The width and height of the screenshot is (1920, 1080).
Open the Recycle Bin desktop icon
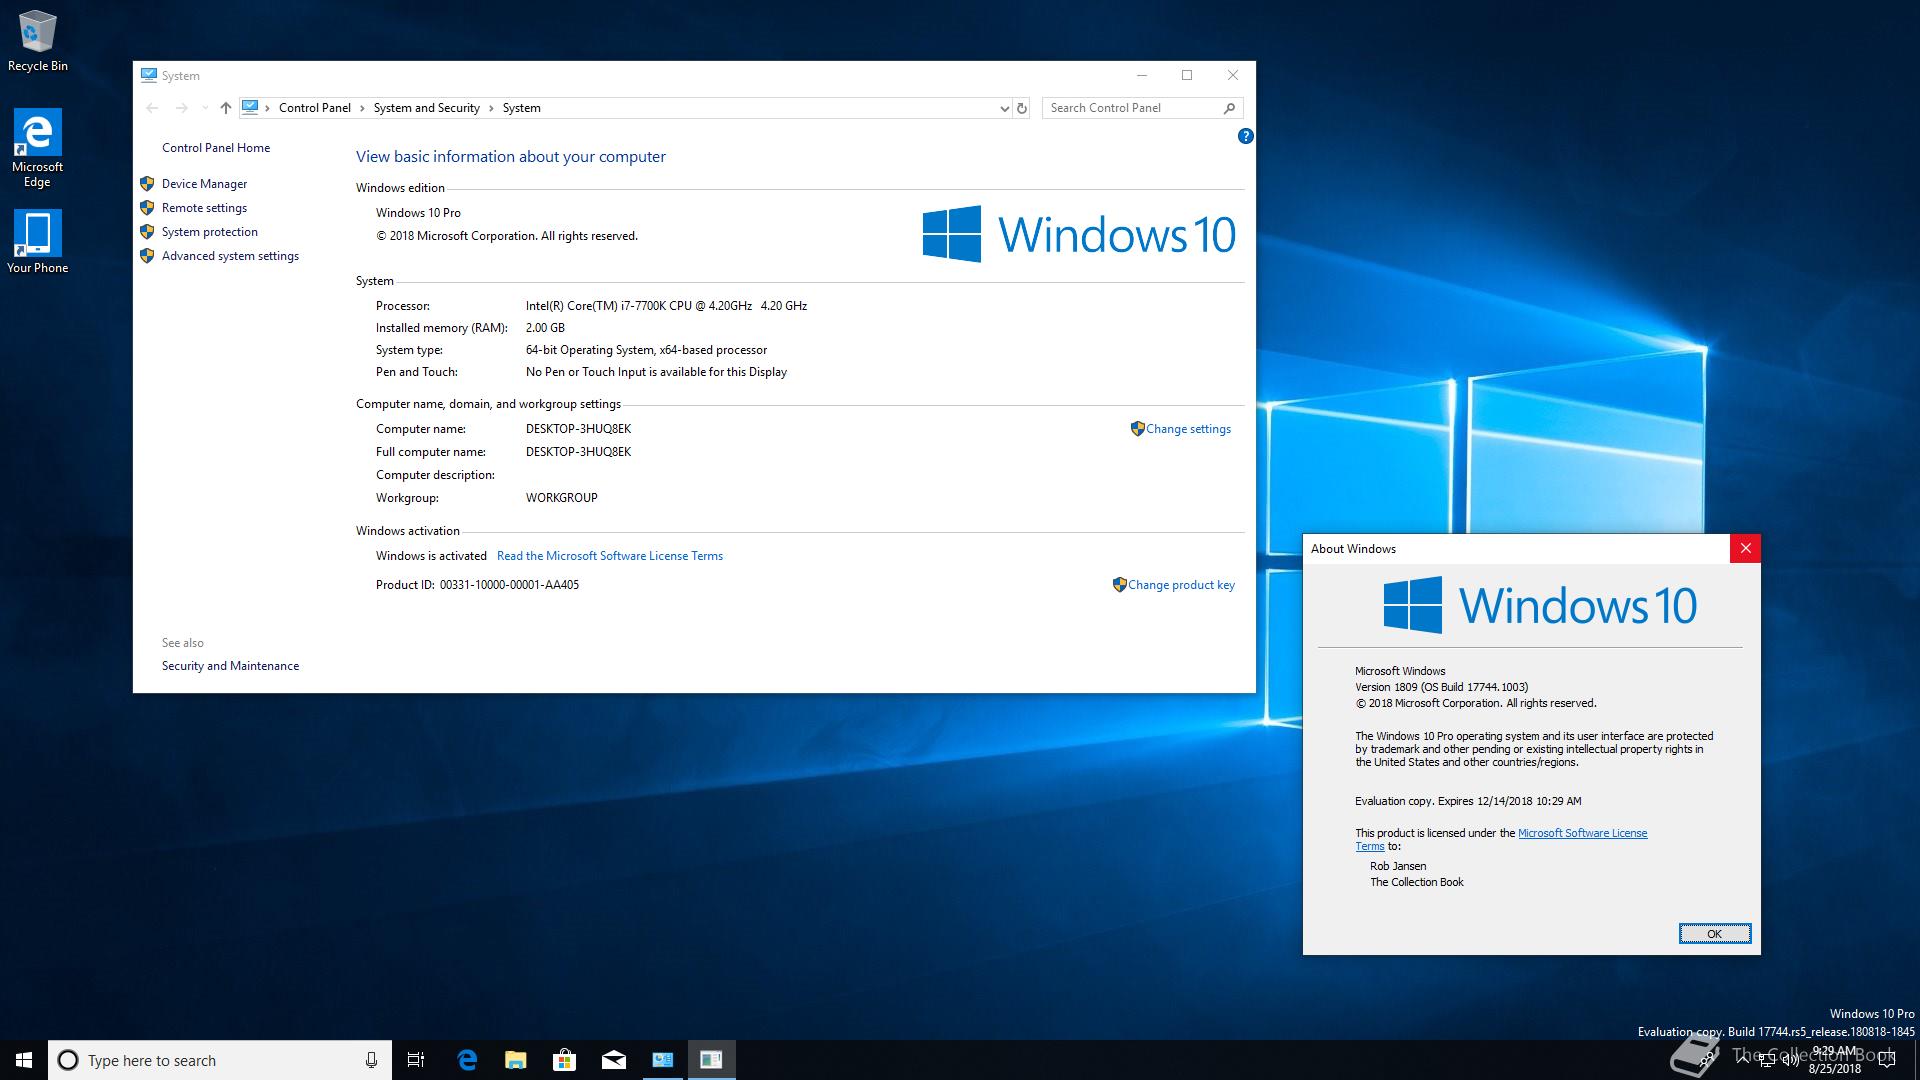37,41
